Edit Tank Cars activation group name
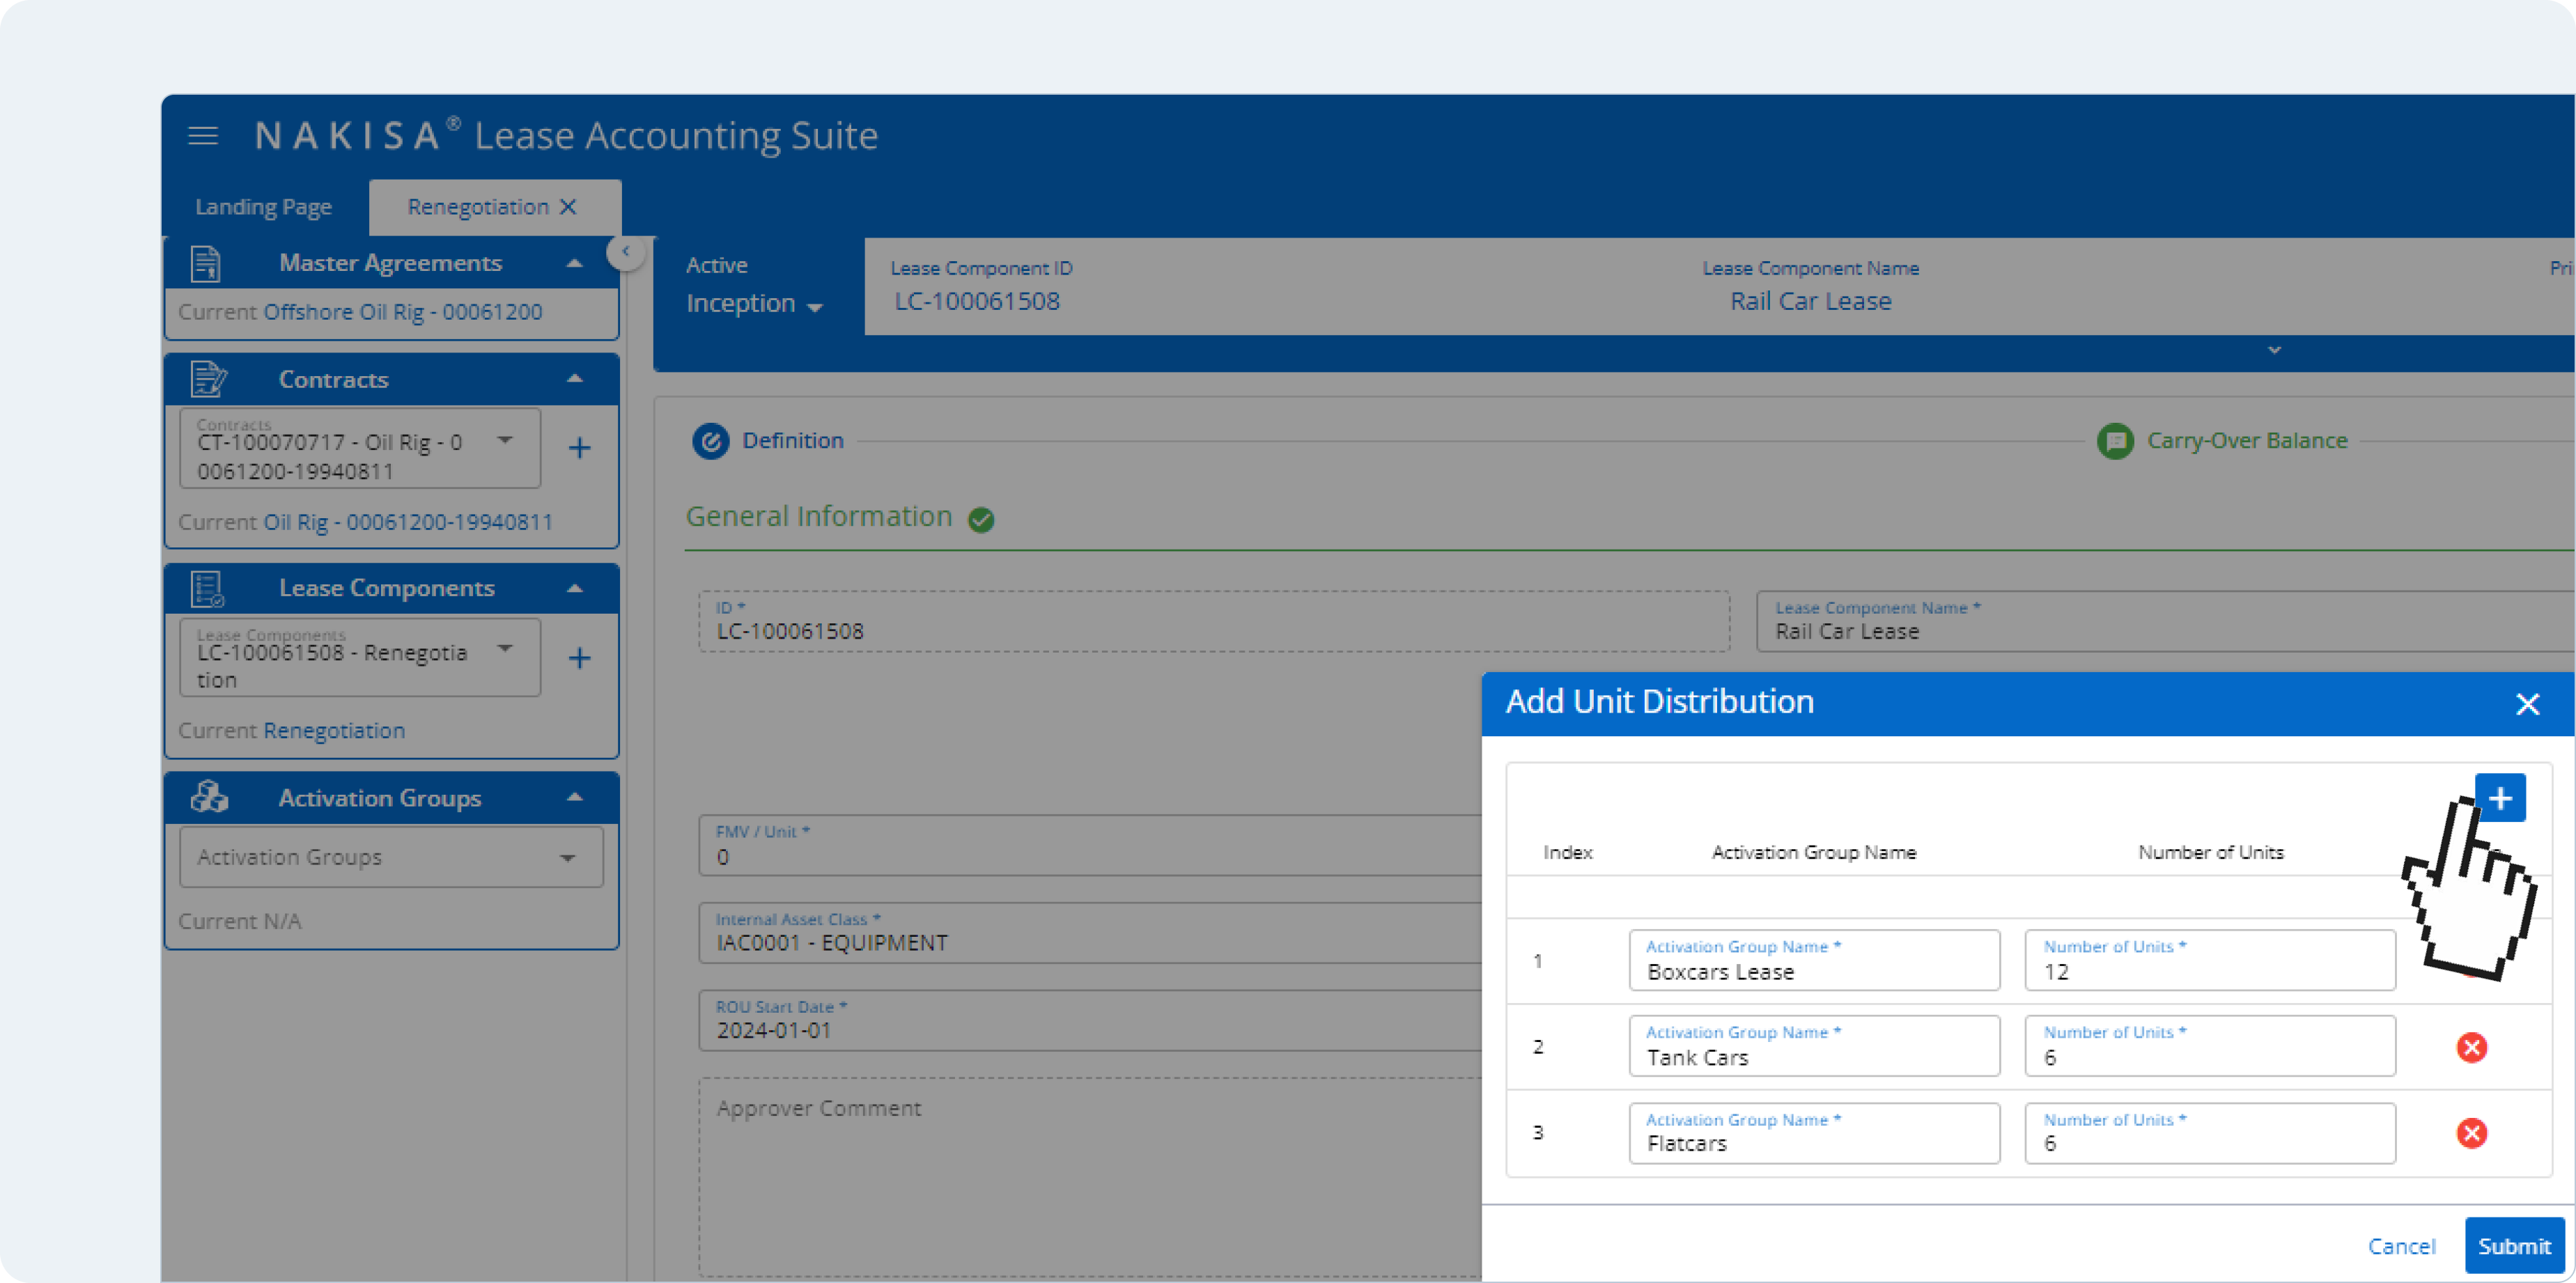The width and height of the screenshot is (2576, 1283). (1814, 1046)
